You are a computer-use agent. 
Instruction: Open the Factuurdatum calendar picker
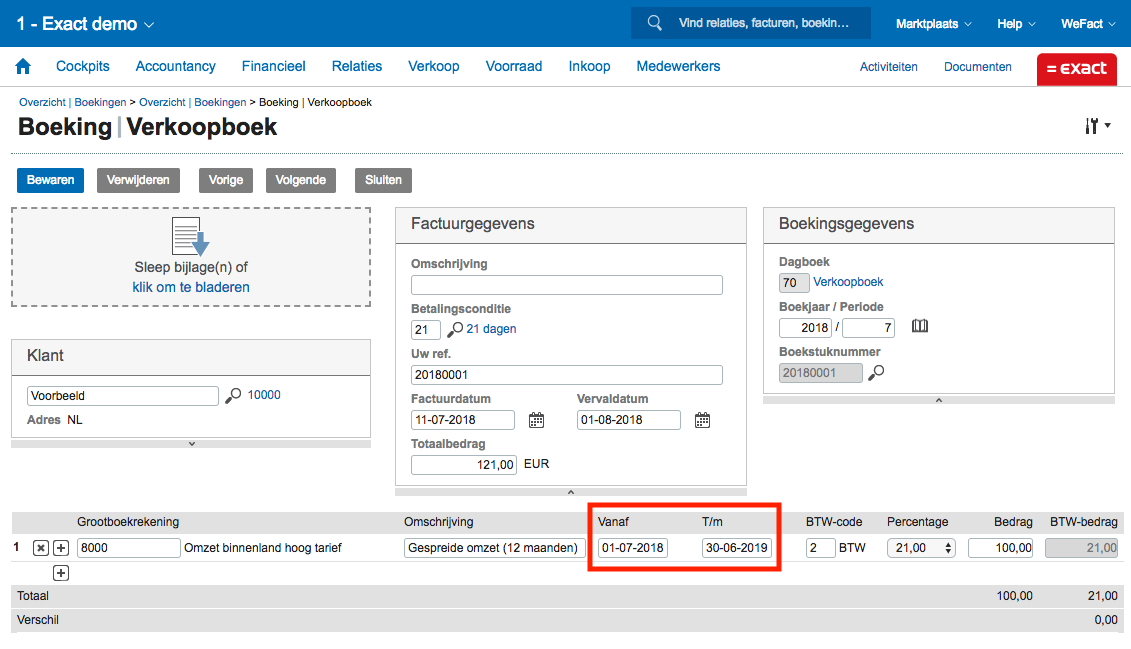[x=536, y=420]
